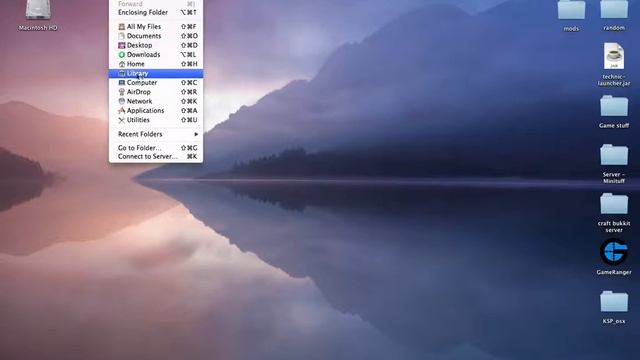Select Desktop in the Go menu

click(156, 45)
